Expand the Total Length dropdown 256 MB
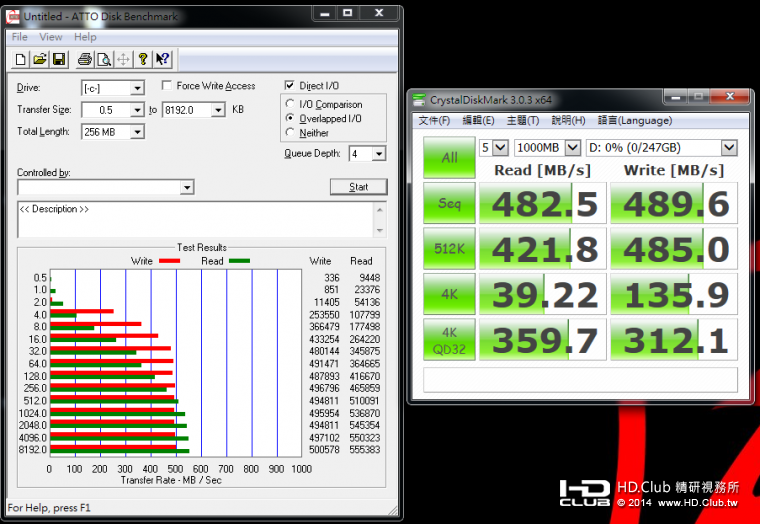The width and height of the screenshot is (760, 524). click(137, 132)
